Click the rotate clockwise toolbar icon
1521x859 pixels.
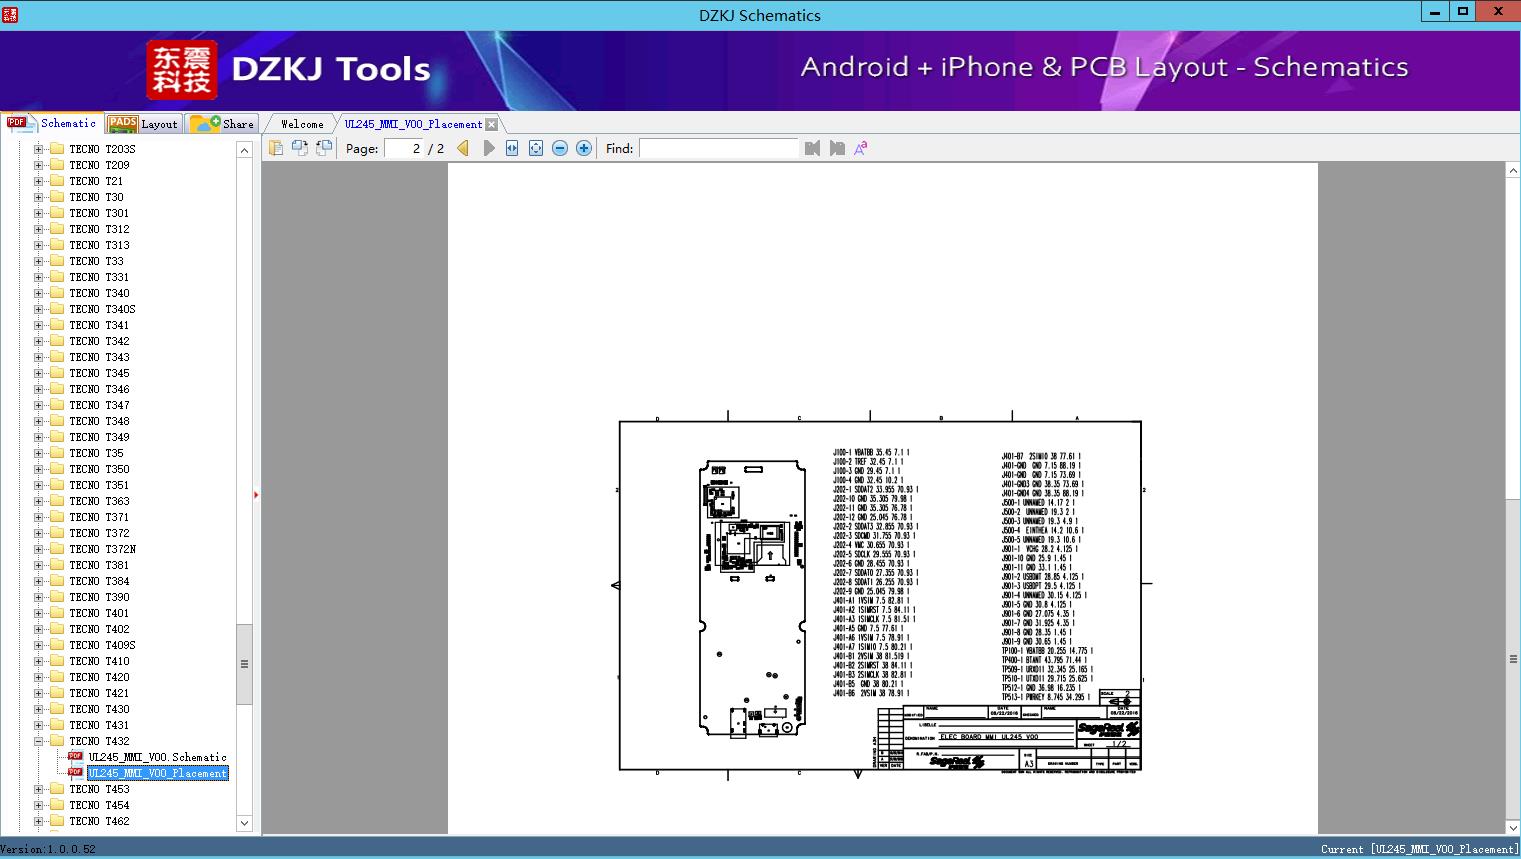(x=323, y=148)
